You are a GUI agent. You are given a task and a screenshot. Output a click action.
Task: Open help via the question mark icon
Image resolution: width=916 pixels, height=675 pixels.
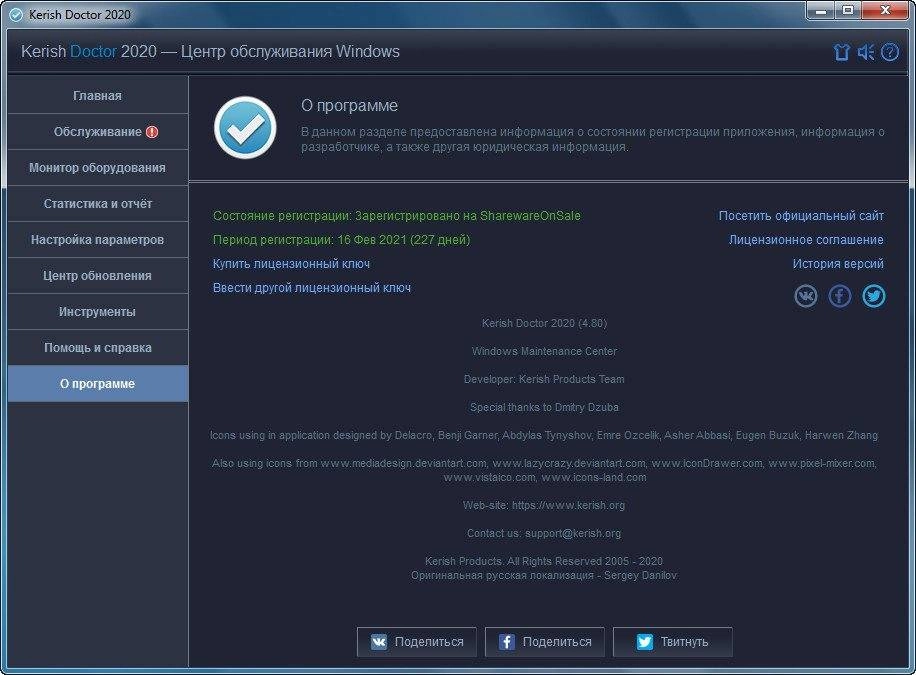pyautogui.click(x=890, y=52)
